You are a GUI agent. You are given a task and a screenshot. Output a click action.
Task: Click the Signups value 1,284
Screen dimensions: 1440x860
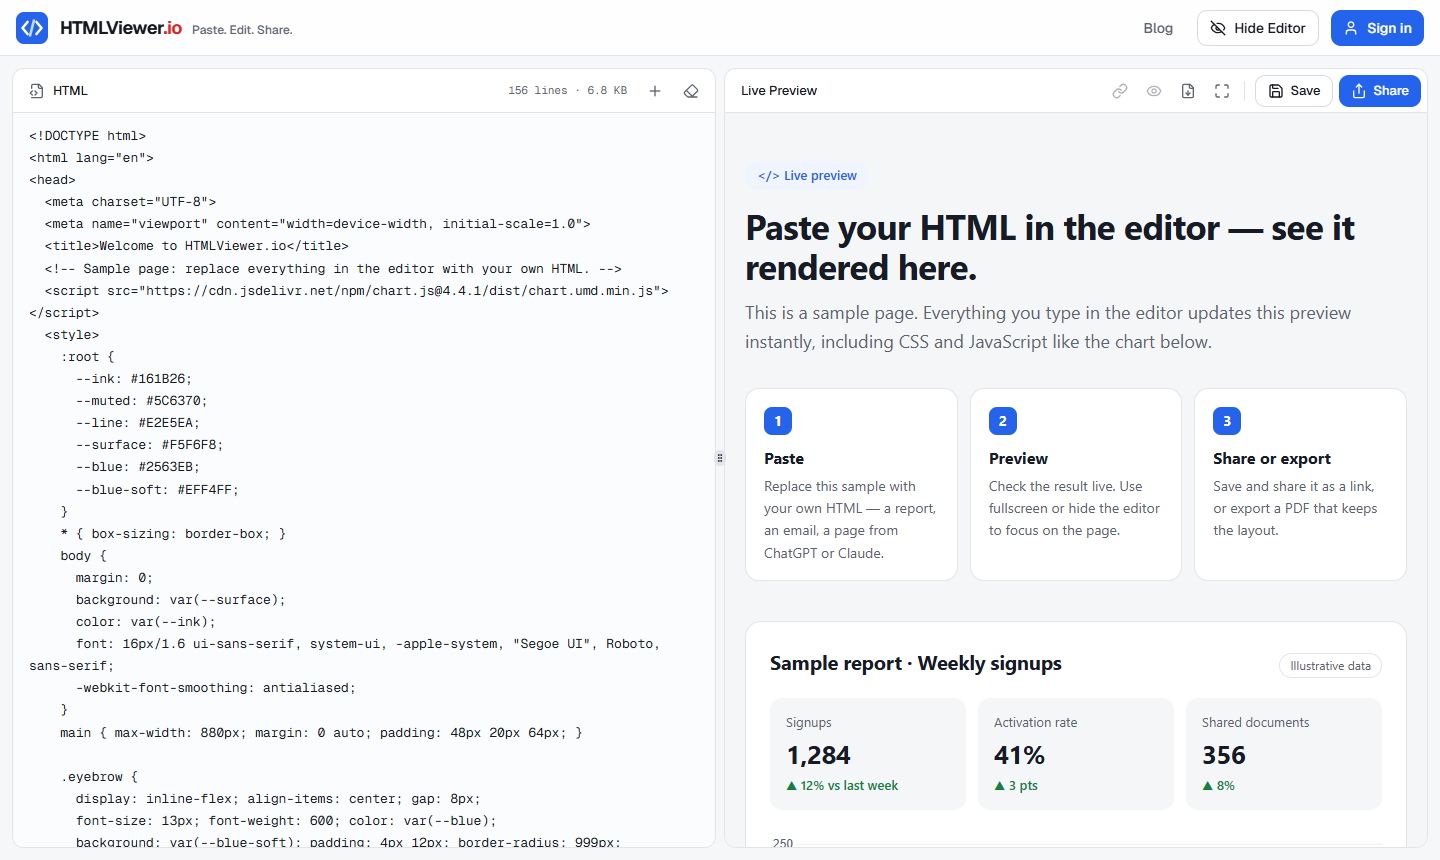tap(818, 755)
